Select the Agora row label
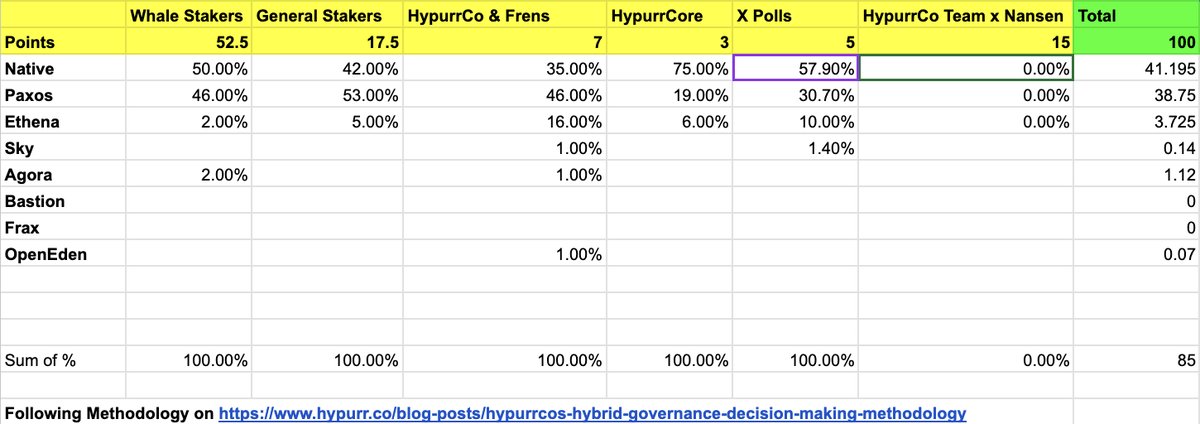 click(63, 175)
